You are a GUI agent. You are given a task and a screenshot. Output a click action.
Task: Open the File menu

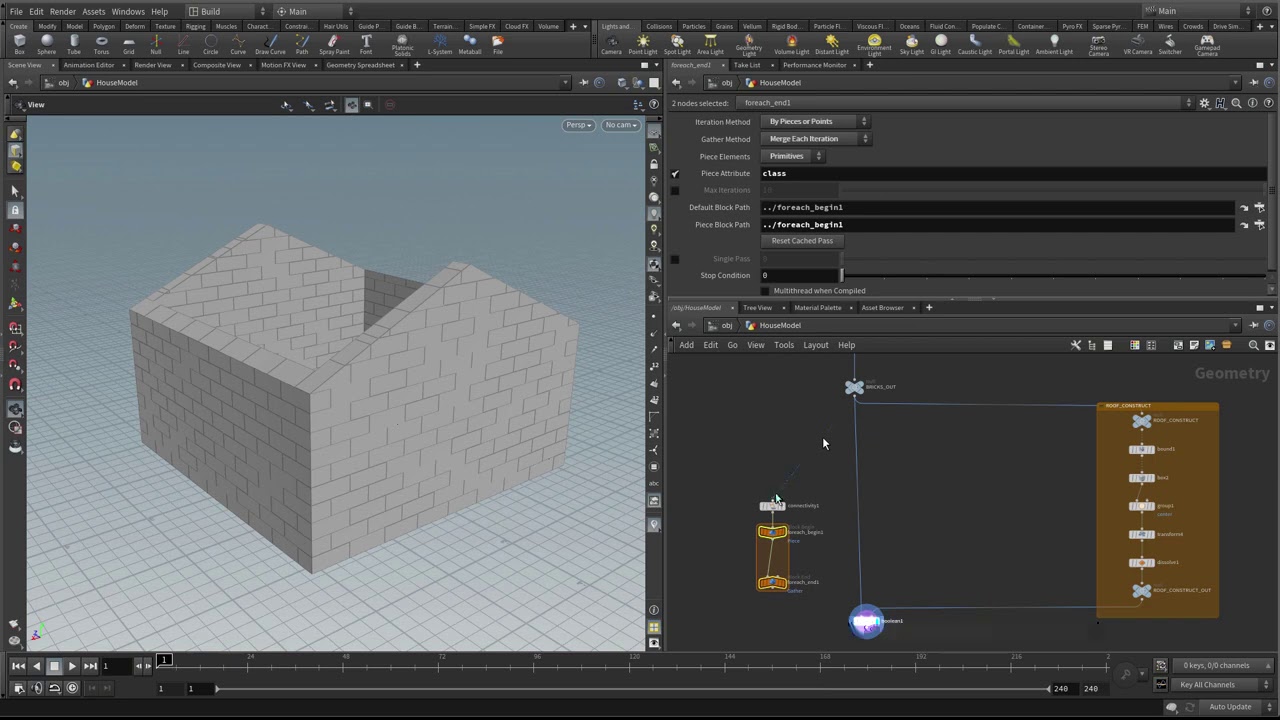click(17, 11)
